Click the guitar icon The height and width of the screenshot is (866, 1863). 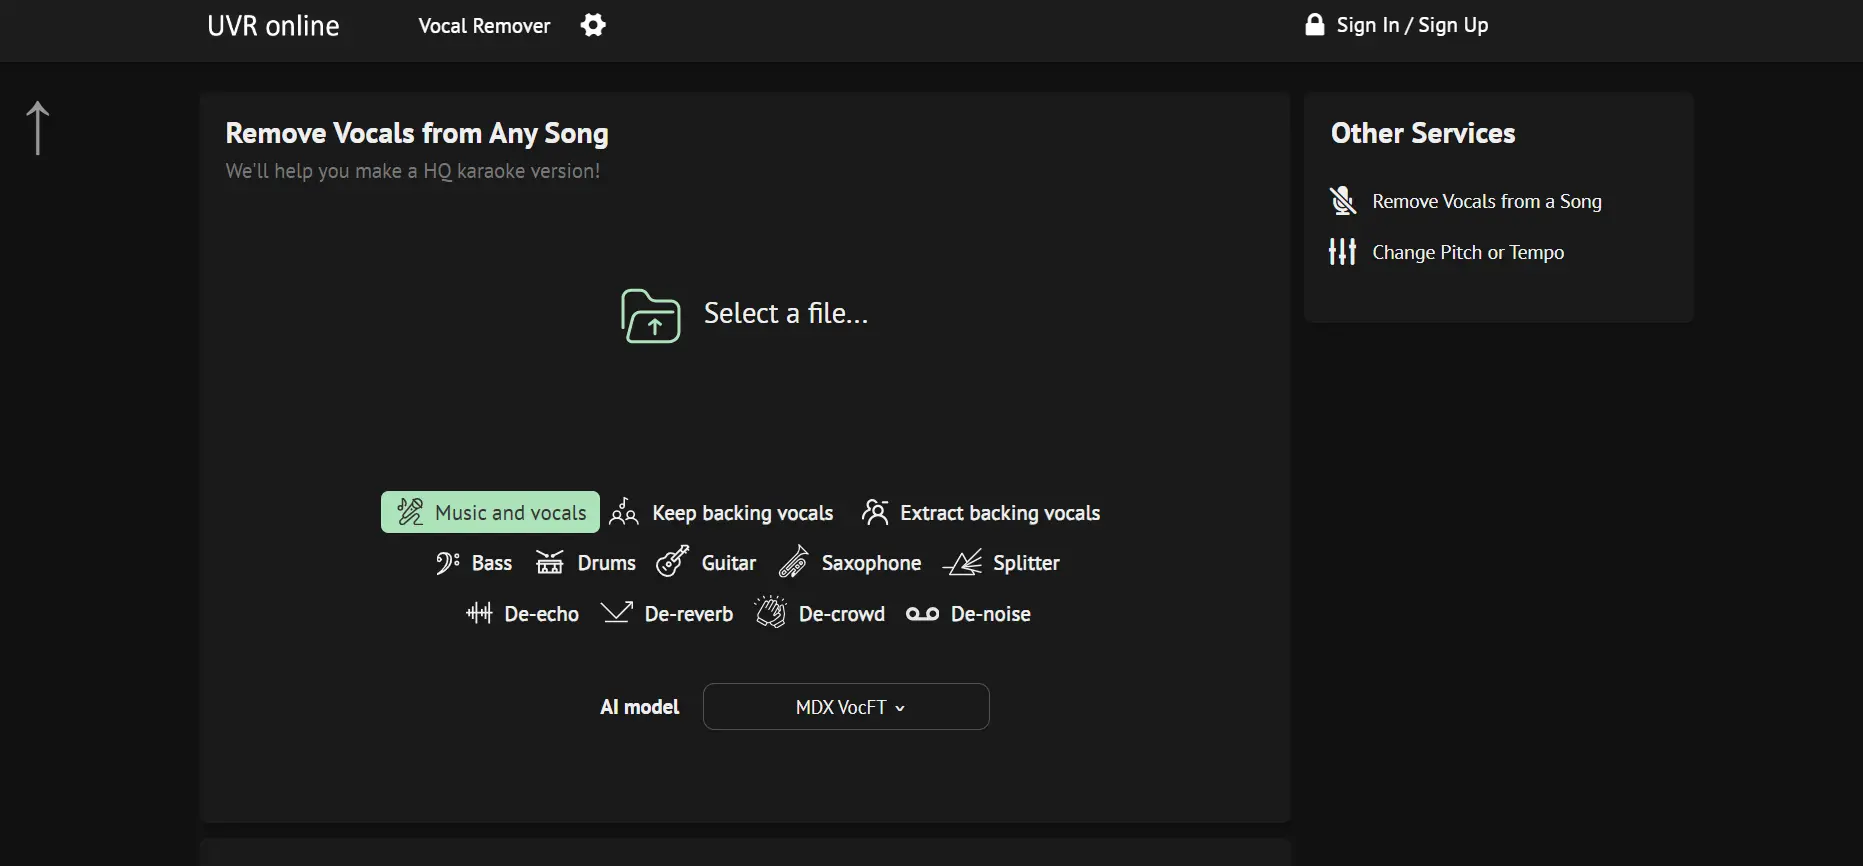[x=672, y=562]
